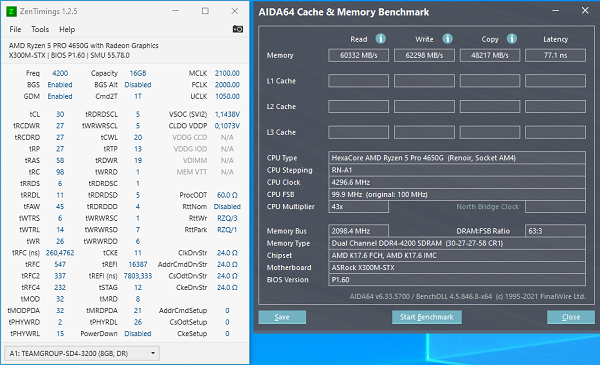Click the Memory Write value 62298 MB/s

pos(424,55)
